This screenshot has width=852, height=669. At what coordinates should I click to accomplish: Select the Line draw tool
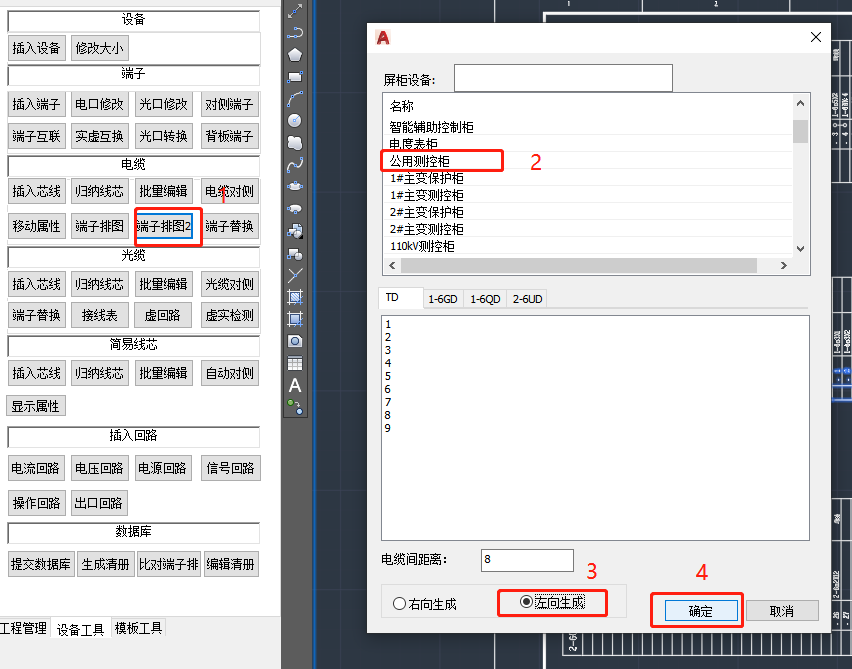(x=295, y=10)
